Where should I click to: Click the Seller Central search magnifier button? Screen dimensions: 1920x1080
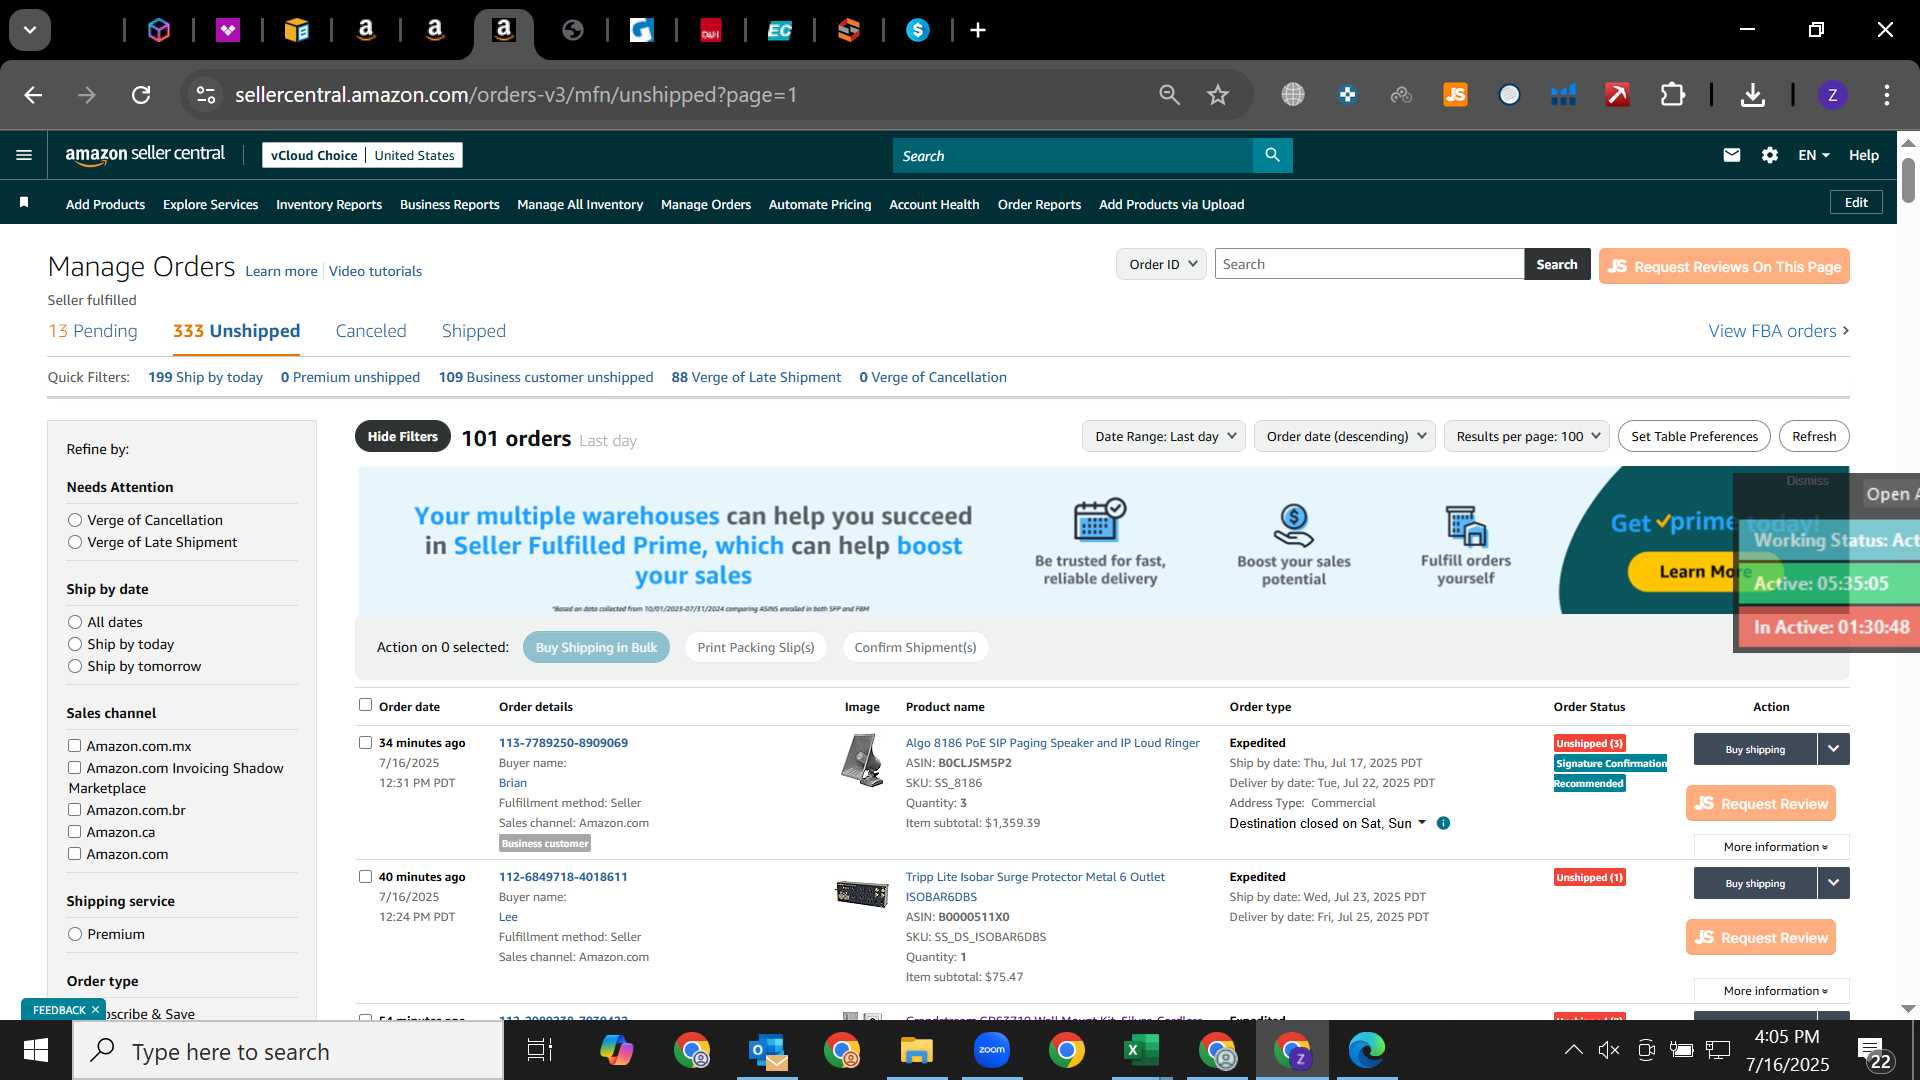click(x=1272, y=155)
